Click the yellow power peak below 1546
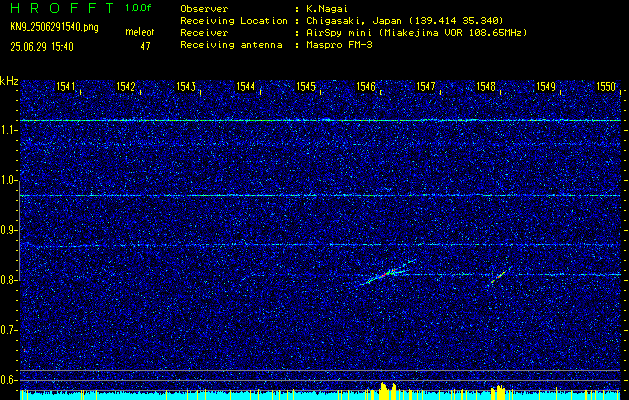Viewport: 629px width, 400px height. (388, 391)
